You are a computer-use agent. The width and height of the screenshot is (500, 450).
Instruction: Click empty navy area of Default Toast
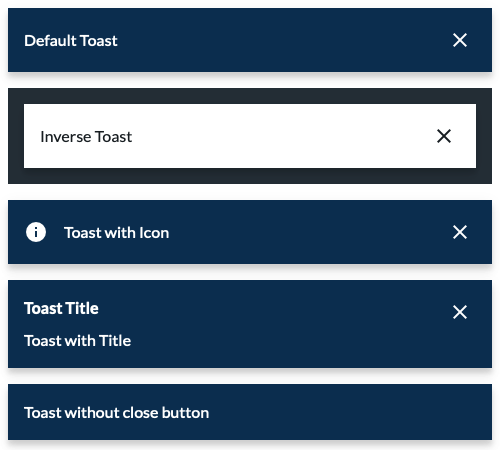(283, 40)
